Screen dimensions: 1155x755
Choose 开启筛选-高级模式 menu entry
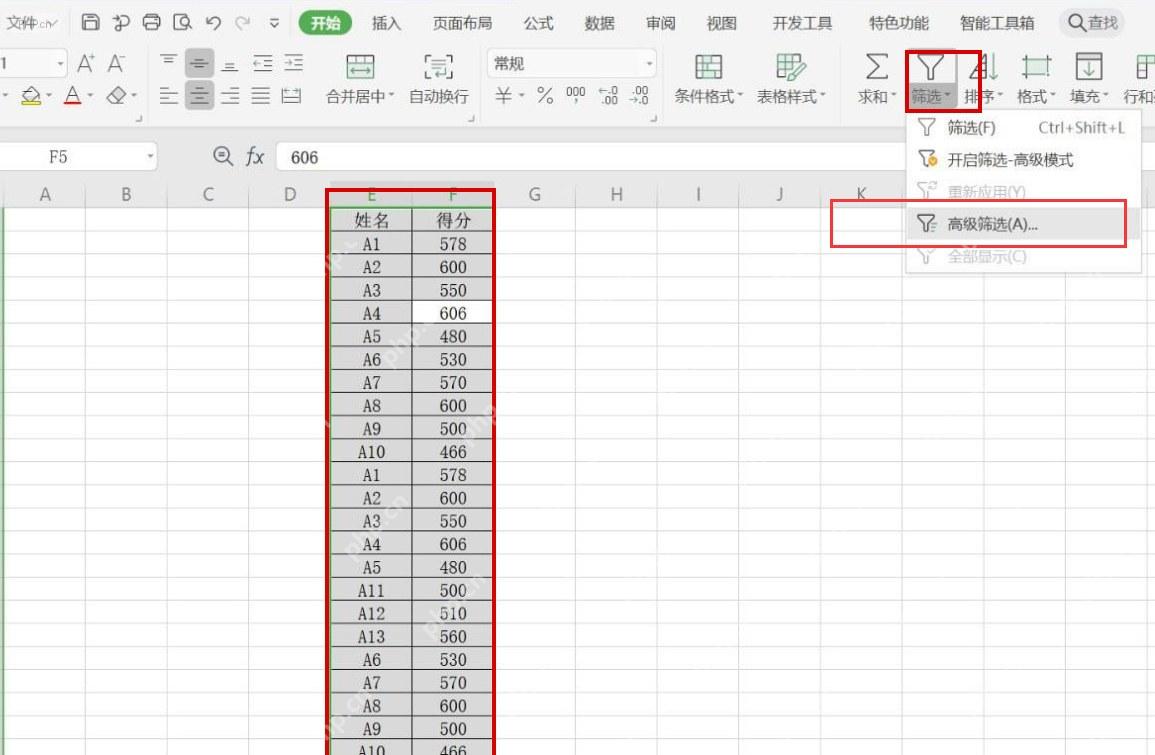coord(1023,160)
